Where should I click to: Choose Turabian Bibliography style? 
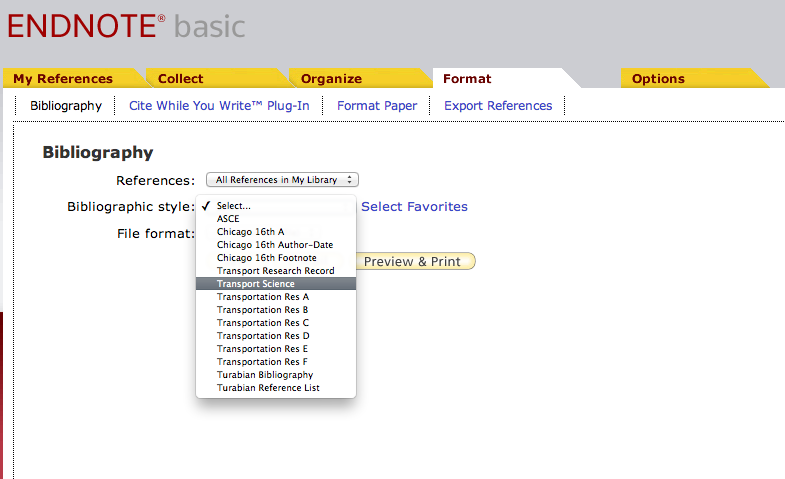coord(276,375)
